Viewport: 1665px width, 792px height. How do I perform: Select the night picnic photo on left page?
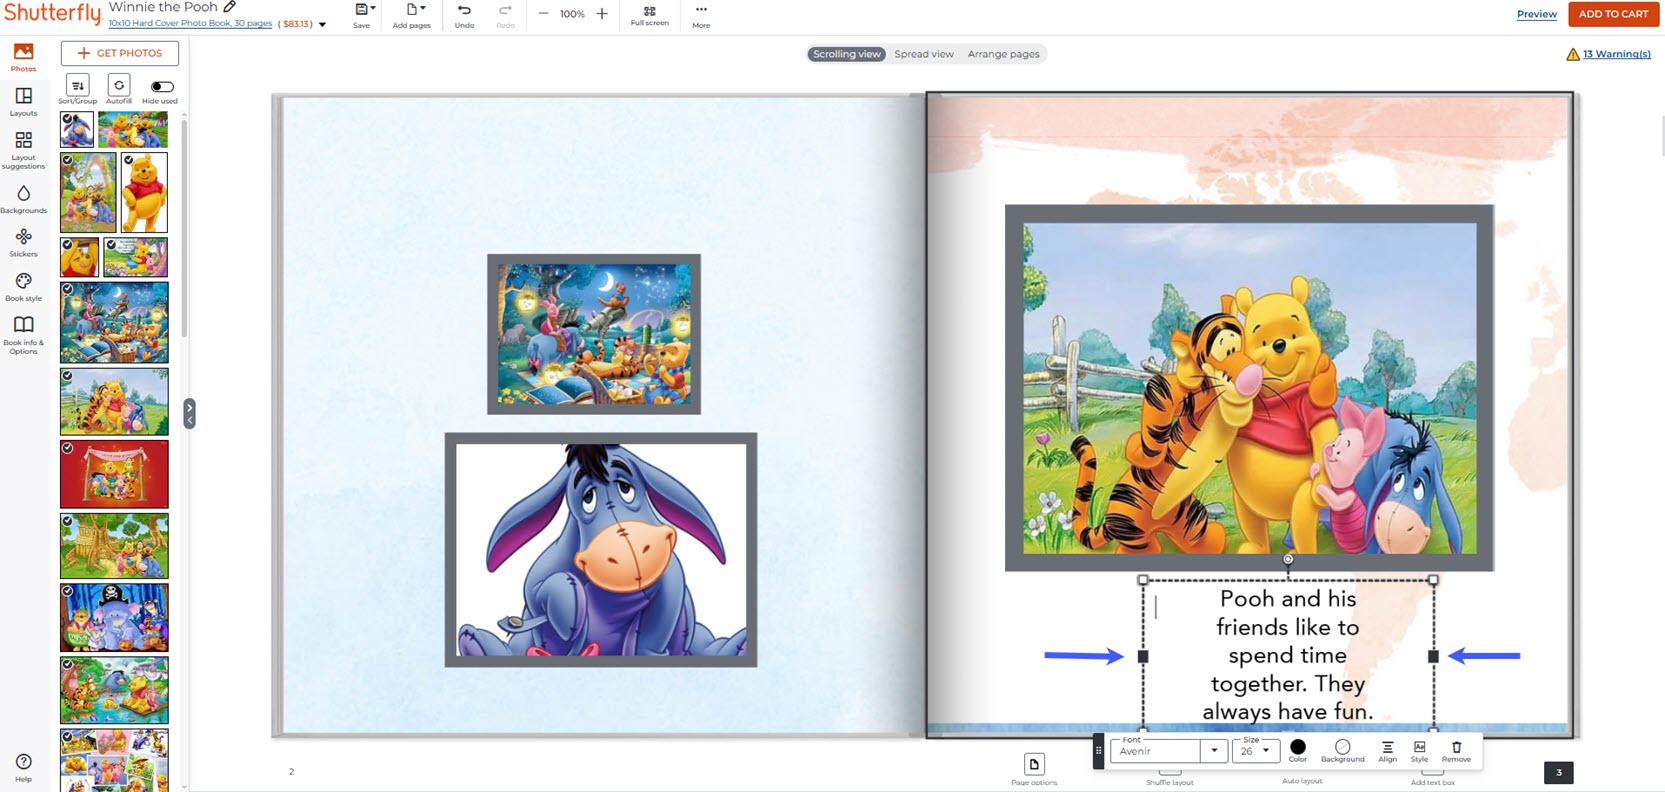(594, 334)
